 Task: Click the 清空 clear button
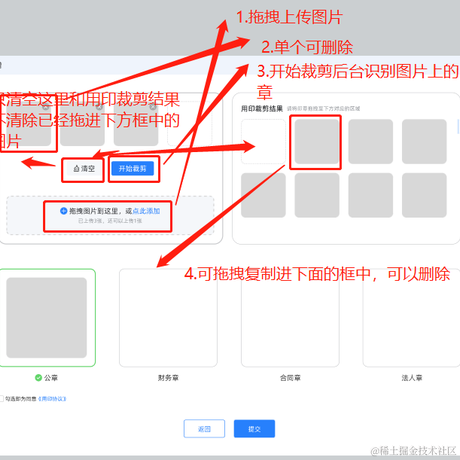point(83,169)
